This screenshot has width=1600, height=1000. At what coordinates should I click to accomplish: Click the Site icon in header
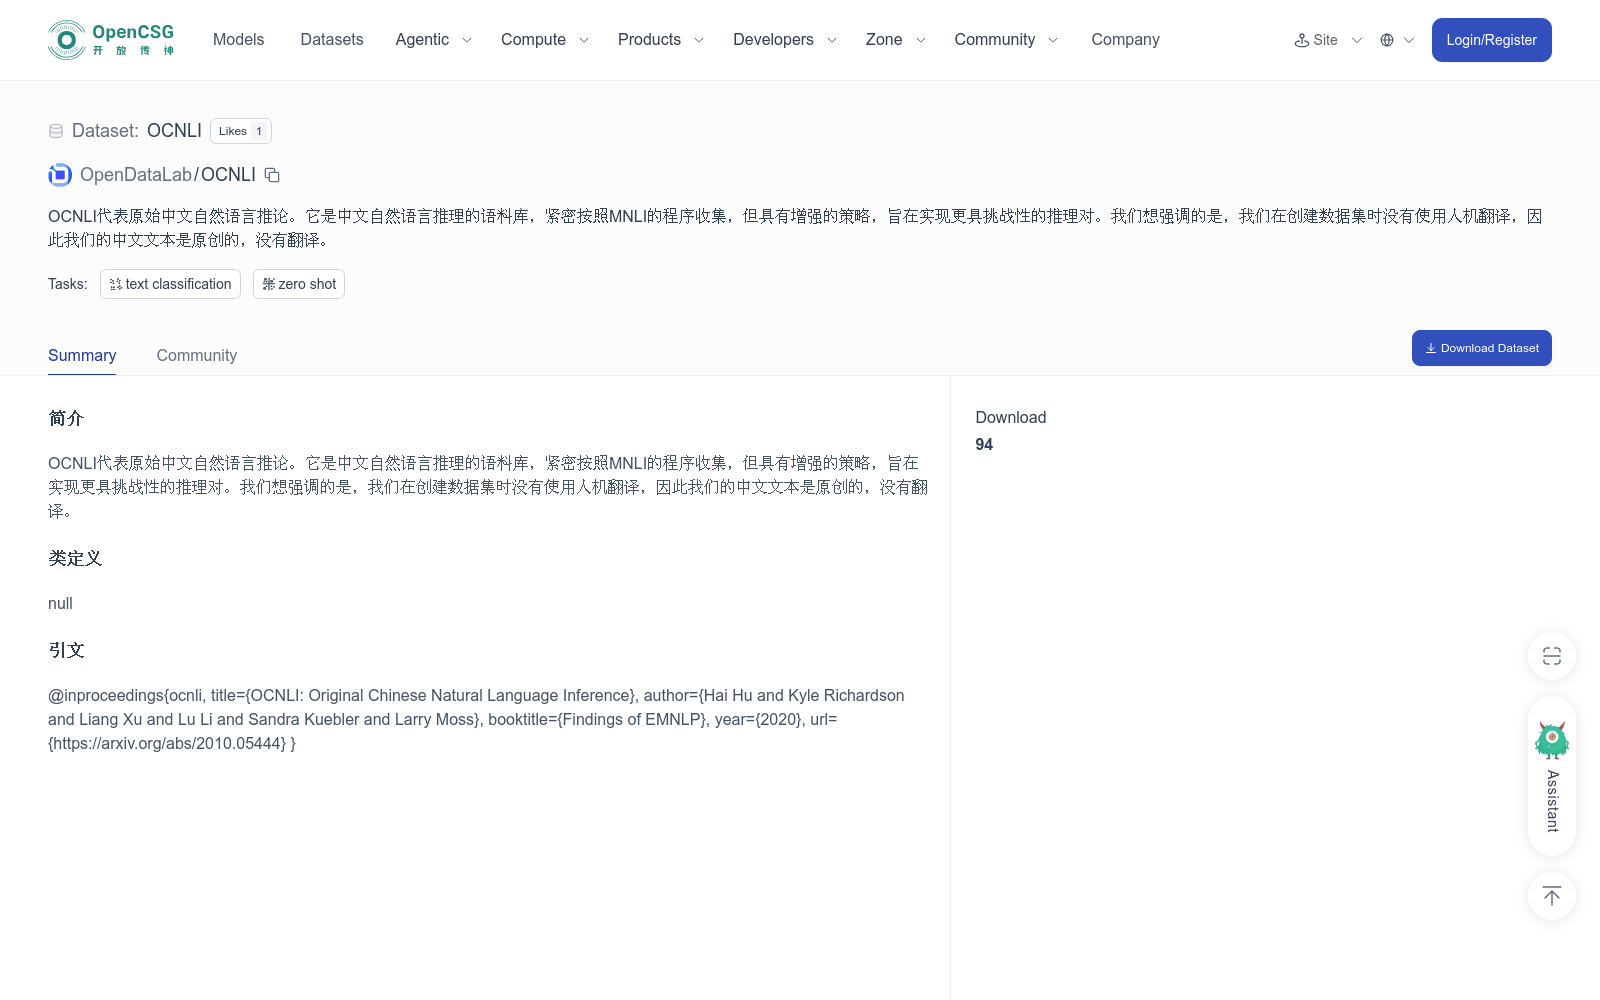click(1302, 40)
